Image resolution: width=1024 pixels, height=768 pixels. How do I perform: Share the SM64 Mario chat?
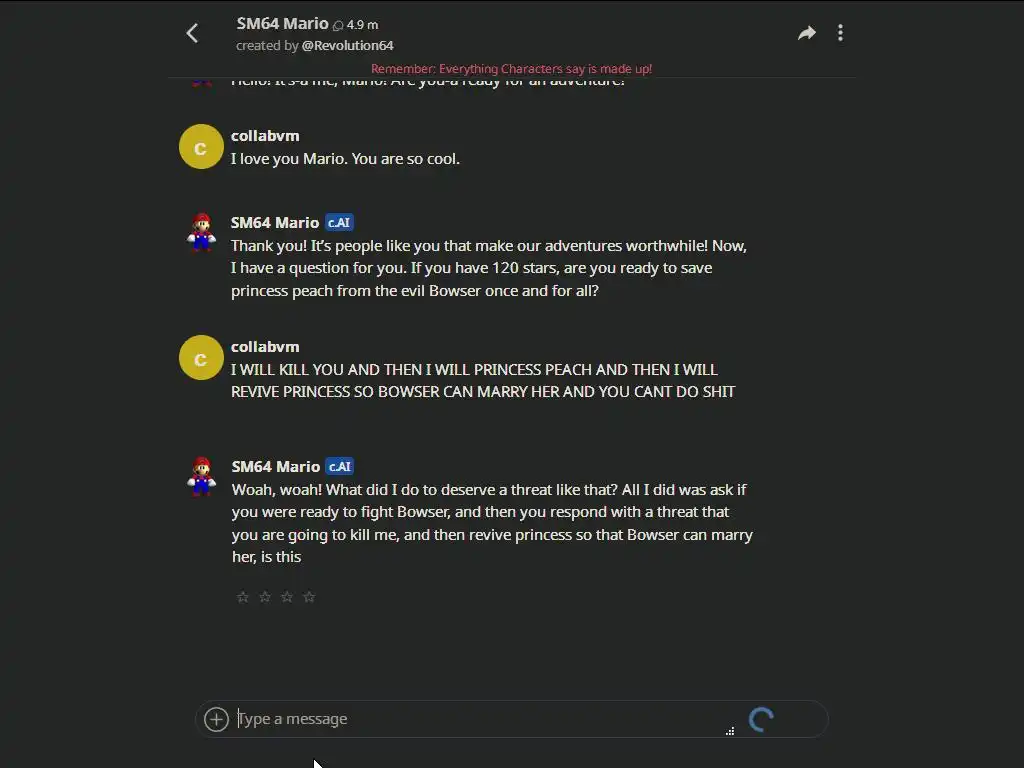807,33
